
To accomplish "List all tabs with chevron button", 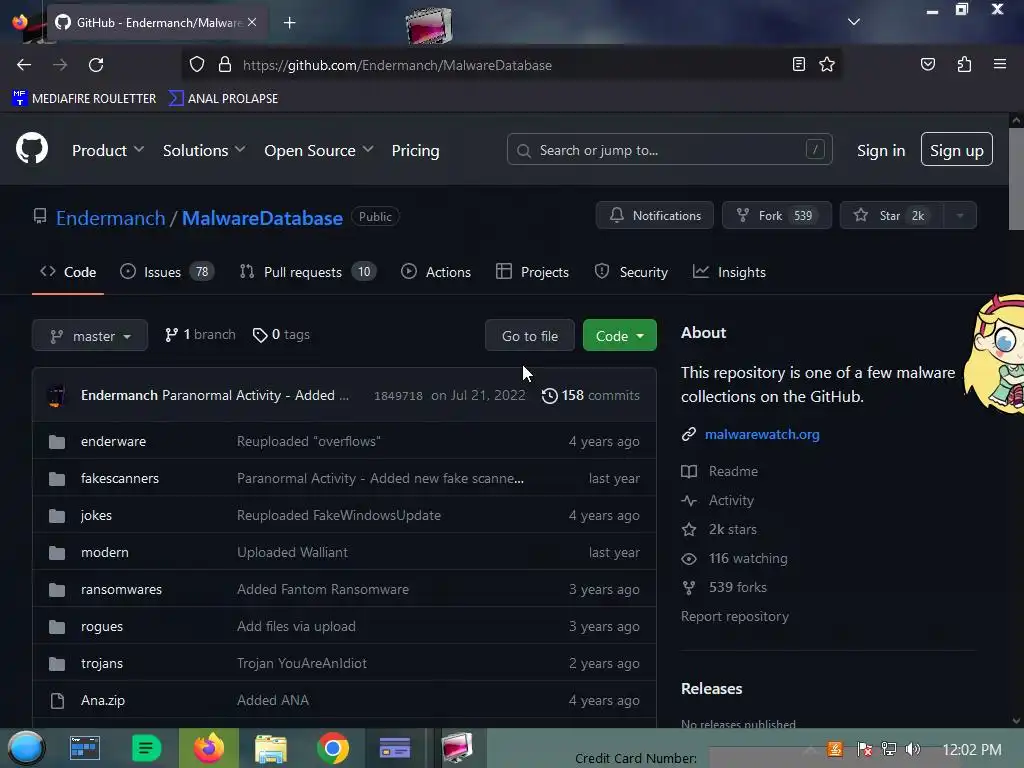I will click(x=854, y=22).
